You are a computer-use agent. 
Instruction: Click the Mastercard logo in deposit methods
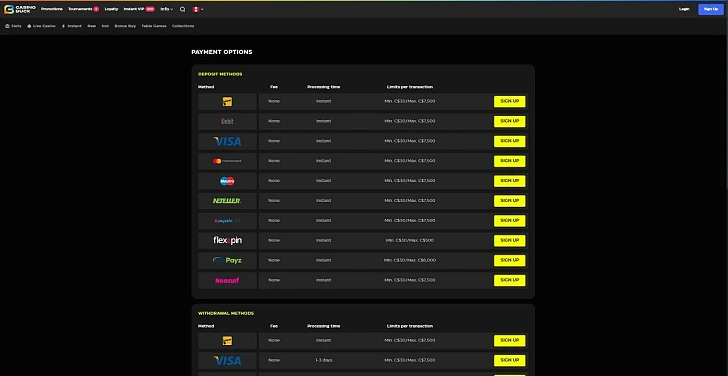point(227,161)
